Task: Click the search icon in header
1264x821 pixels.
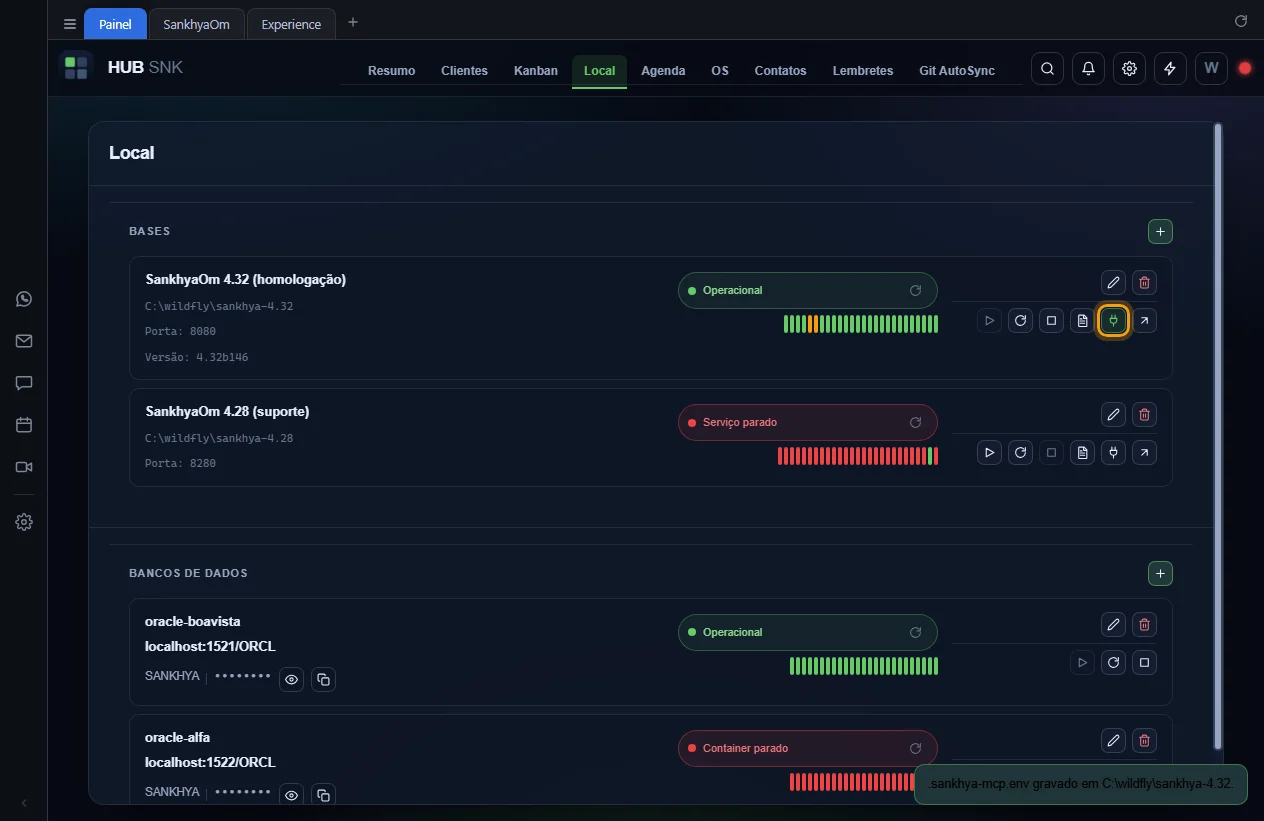Action: (1047, 69)
